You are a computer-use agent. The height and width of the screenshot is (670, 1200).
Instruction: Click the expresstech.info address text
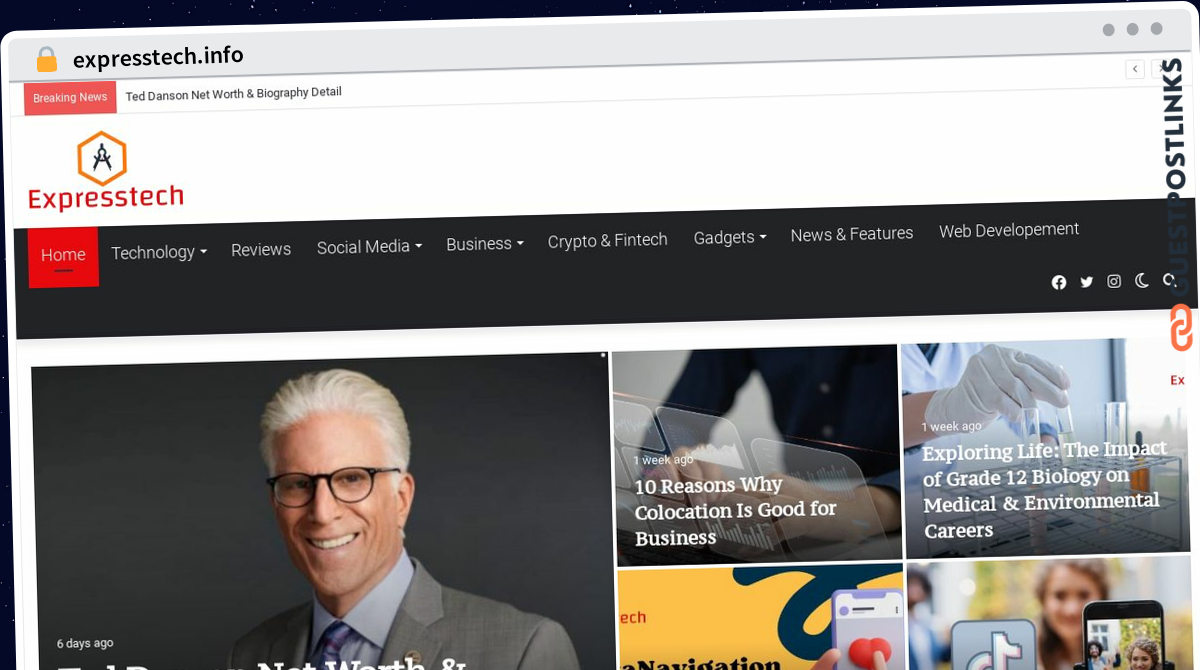coord(158,57)
